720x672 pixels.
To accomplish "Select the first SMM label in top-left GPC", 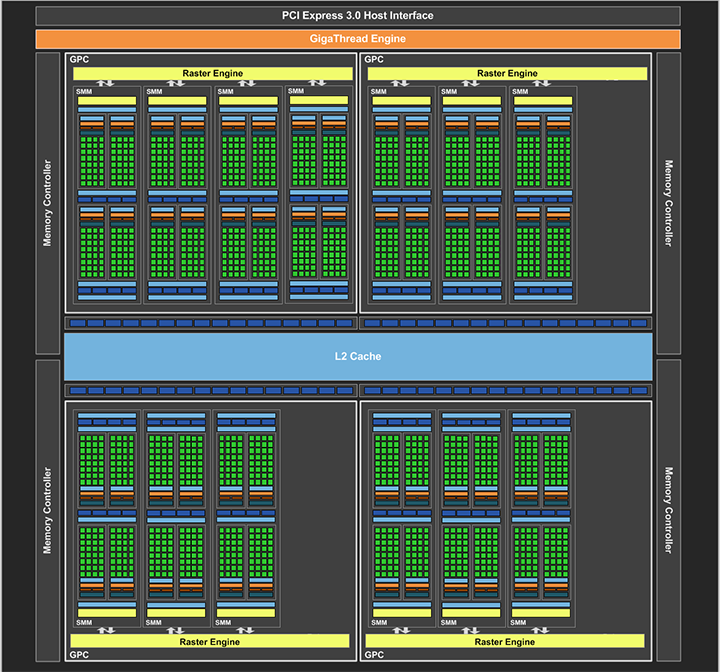I will click(84, 92).
